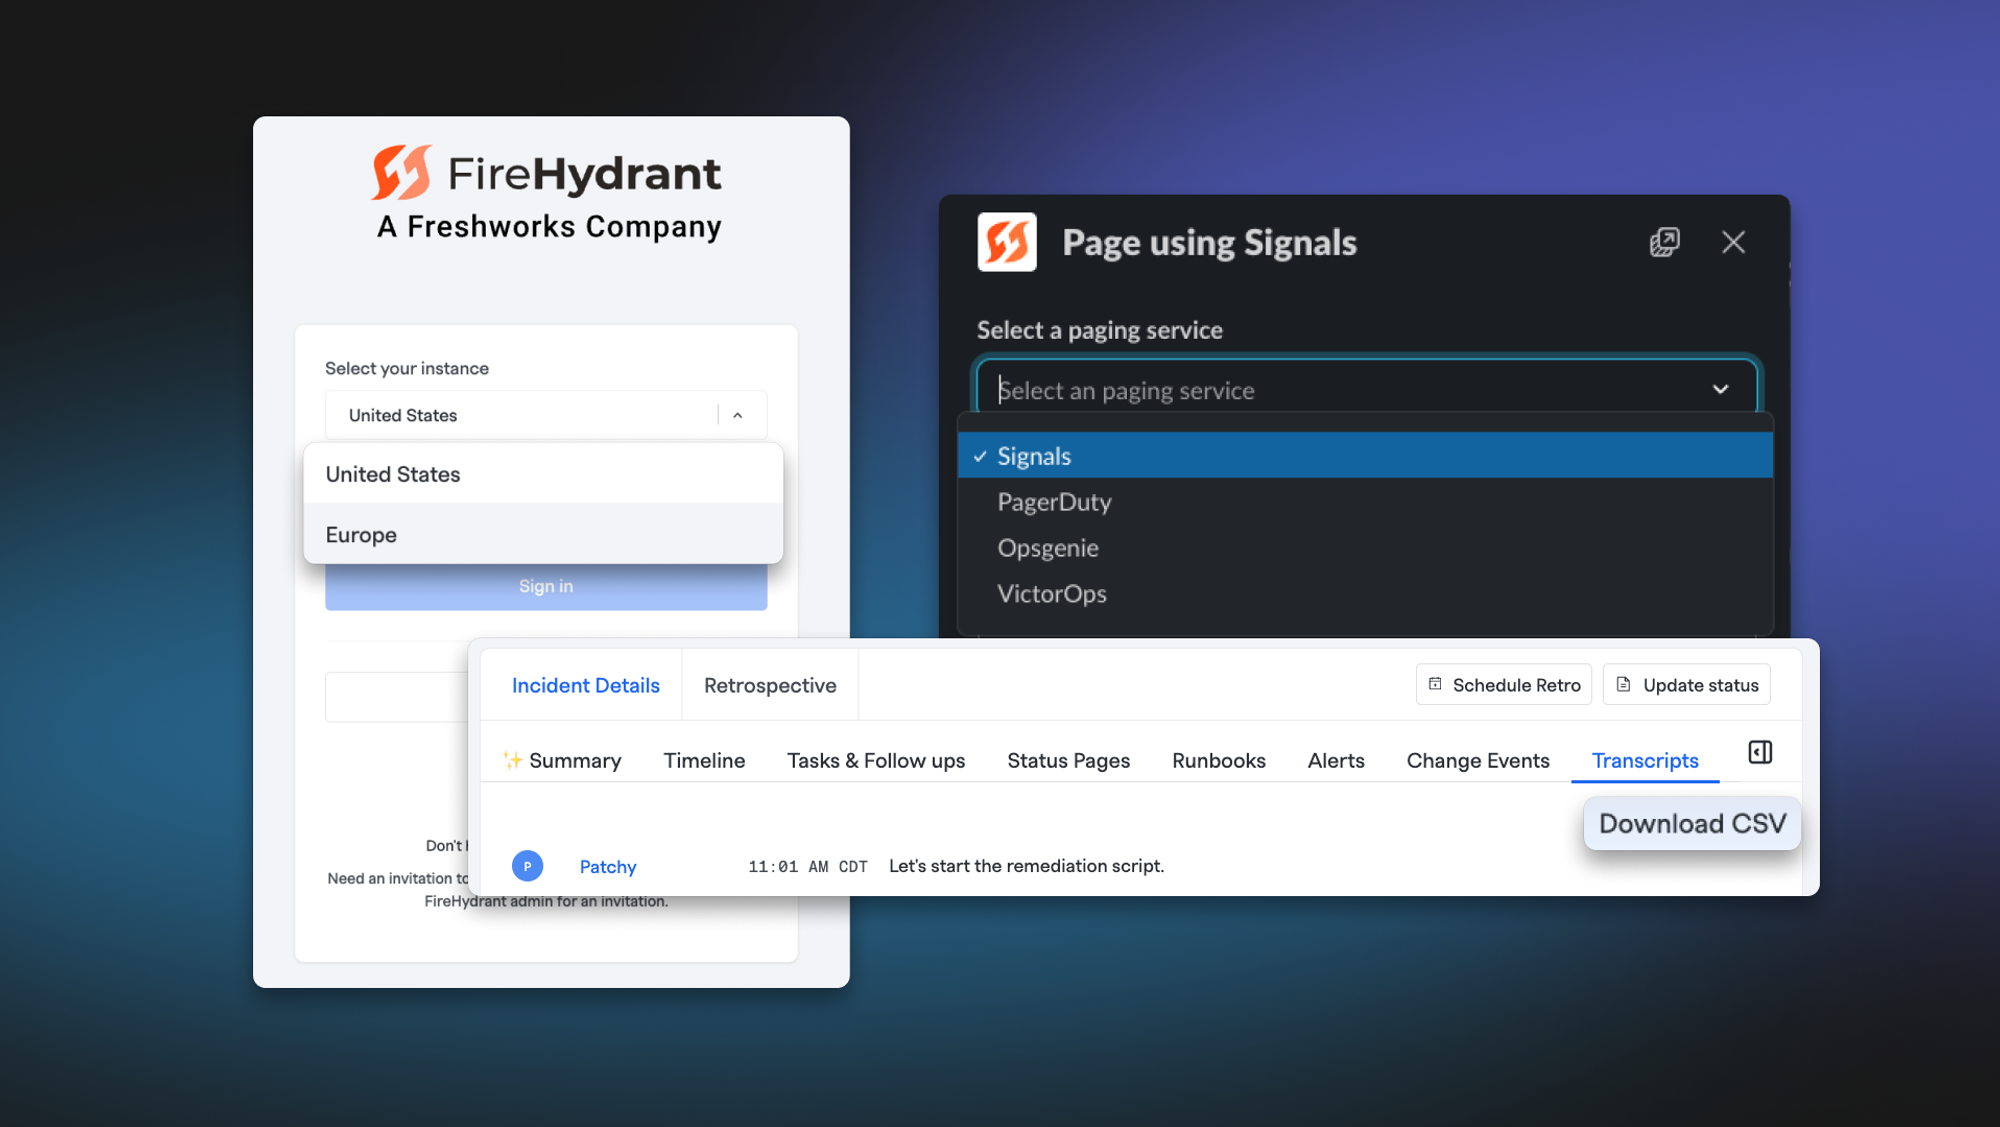This screenshot has height=1127, width=2000.
Task: Expand paging service dropdown arrow
Action: pyautogui.click(x=1721, y=389)
